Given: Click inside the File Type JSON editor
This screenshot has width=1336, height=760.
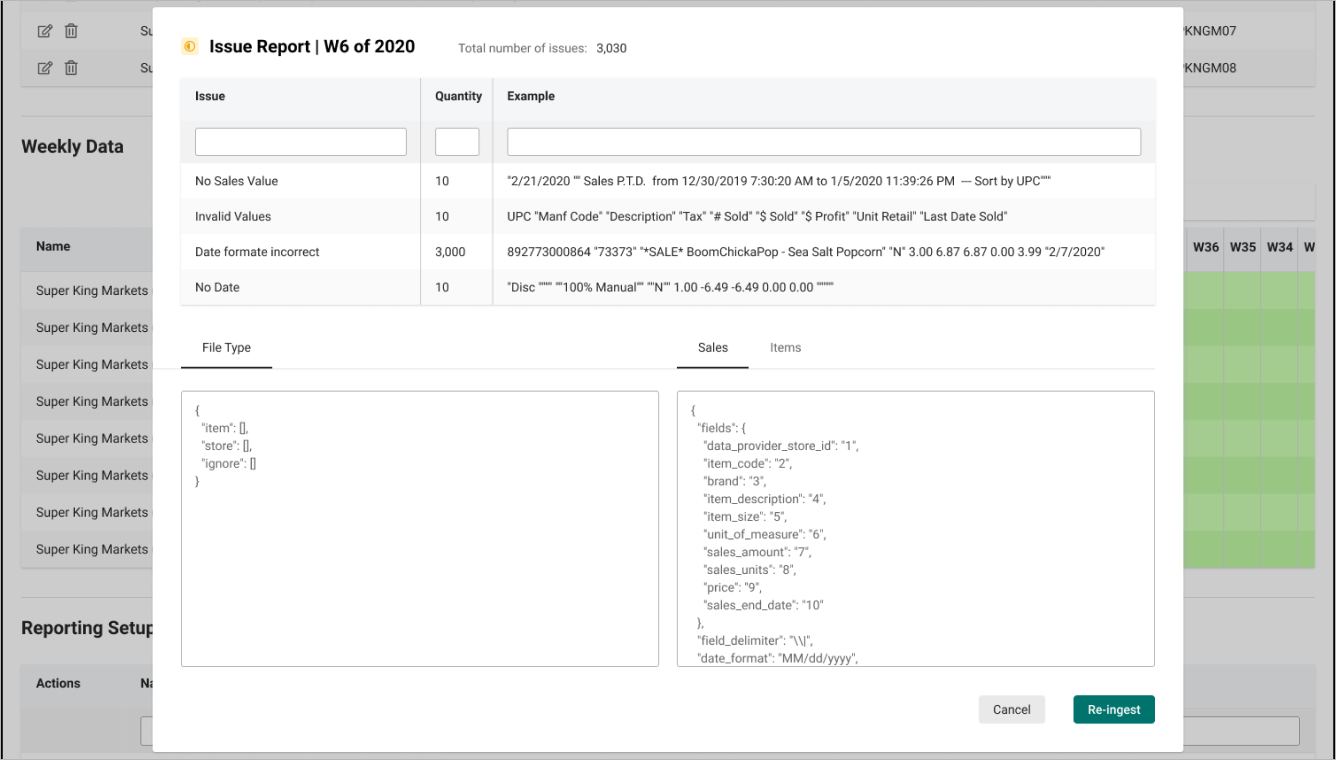Looking at the screenshot, I should coord(420,528).
